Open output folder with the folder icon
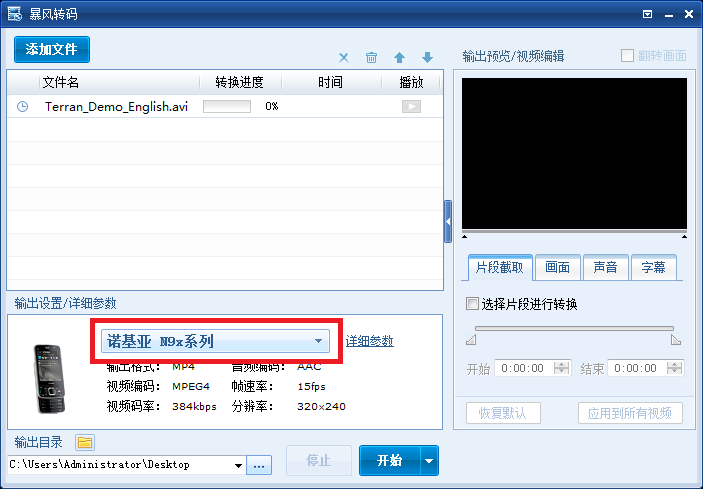The height and width of the screenshot is (489, 703). [x=85, y=443]
